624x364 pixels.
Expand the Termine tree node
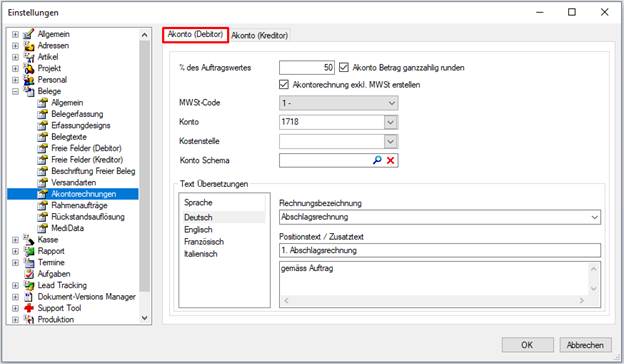pyautogui.click(x=15, y=263)
